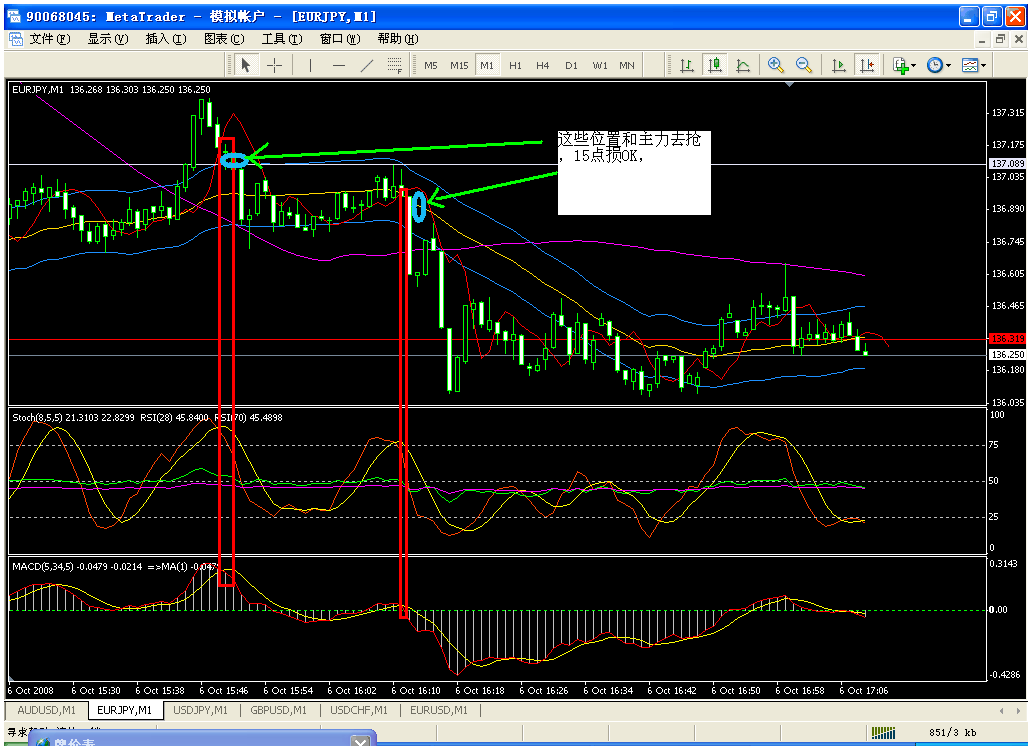Viewport: 1032px width, 746px height.
Task: Pick the horizontal line tool
Action: coord(339,65)
